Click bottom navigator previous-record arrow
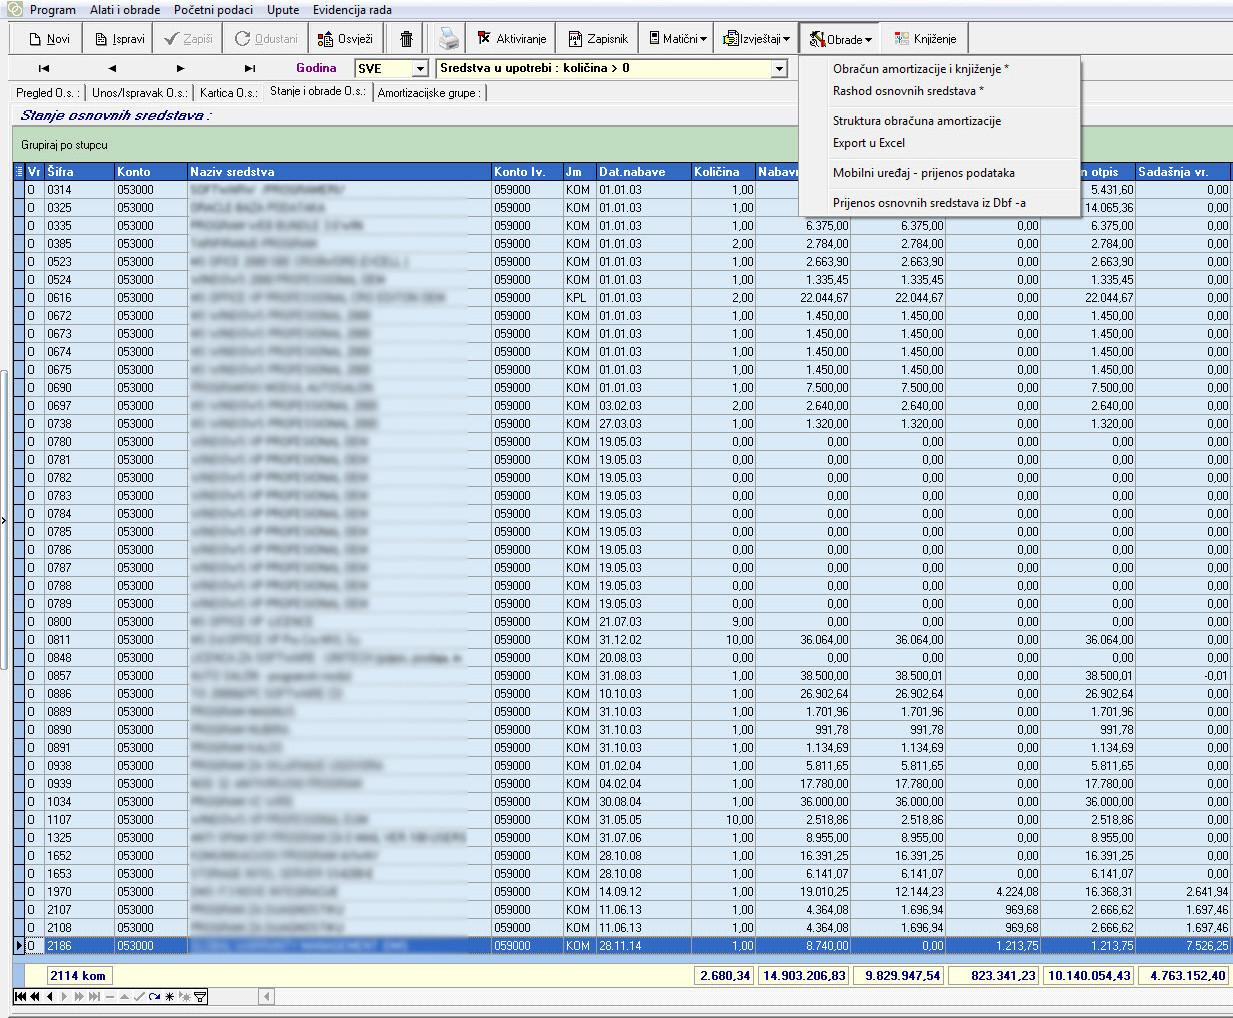Viewport: 1233px width, 1018px height. coord(50,996)
